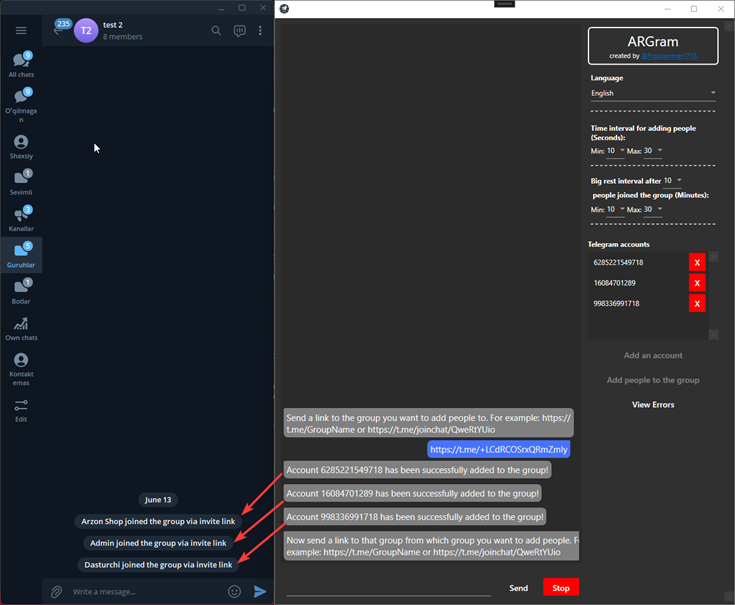Open the emoji picker in Telegram
Viewport: 735px width, 605px height.
point(234,592)
